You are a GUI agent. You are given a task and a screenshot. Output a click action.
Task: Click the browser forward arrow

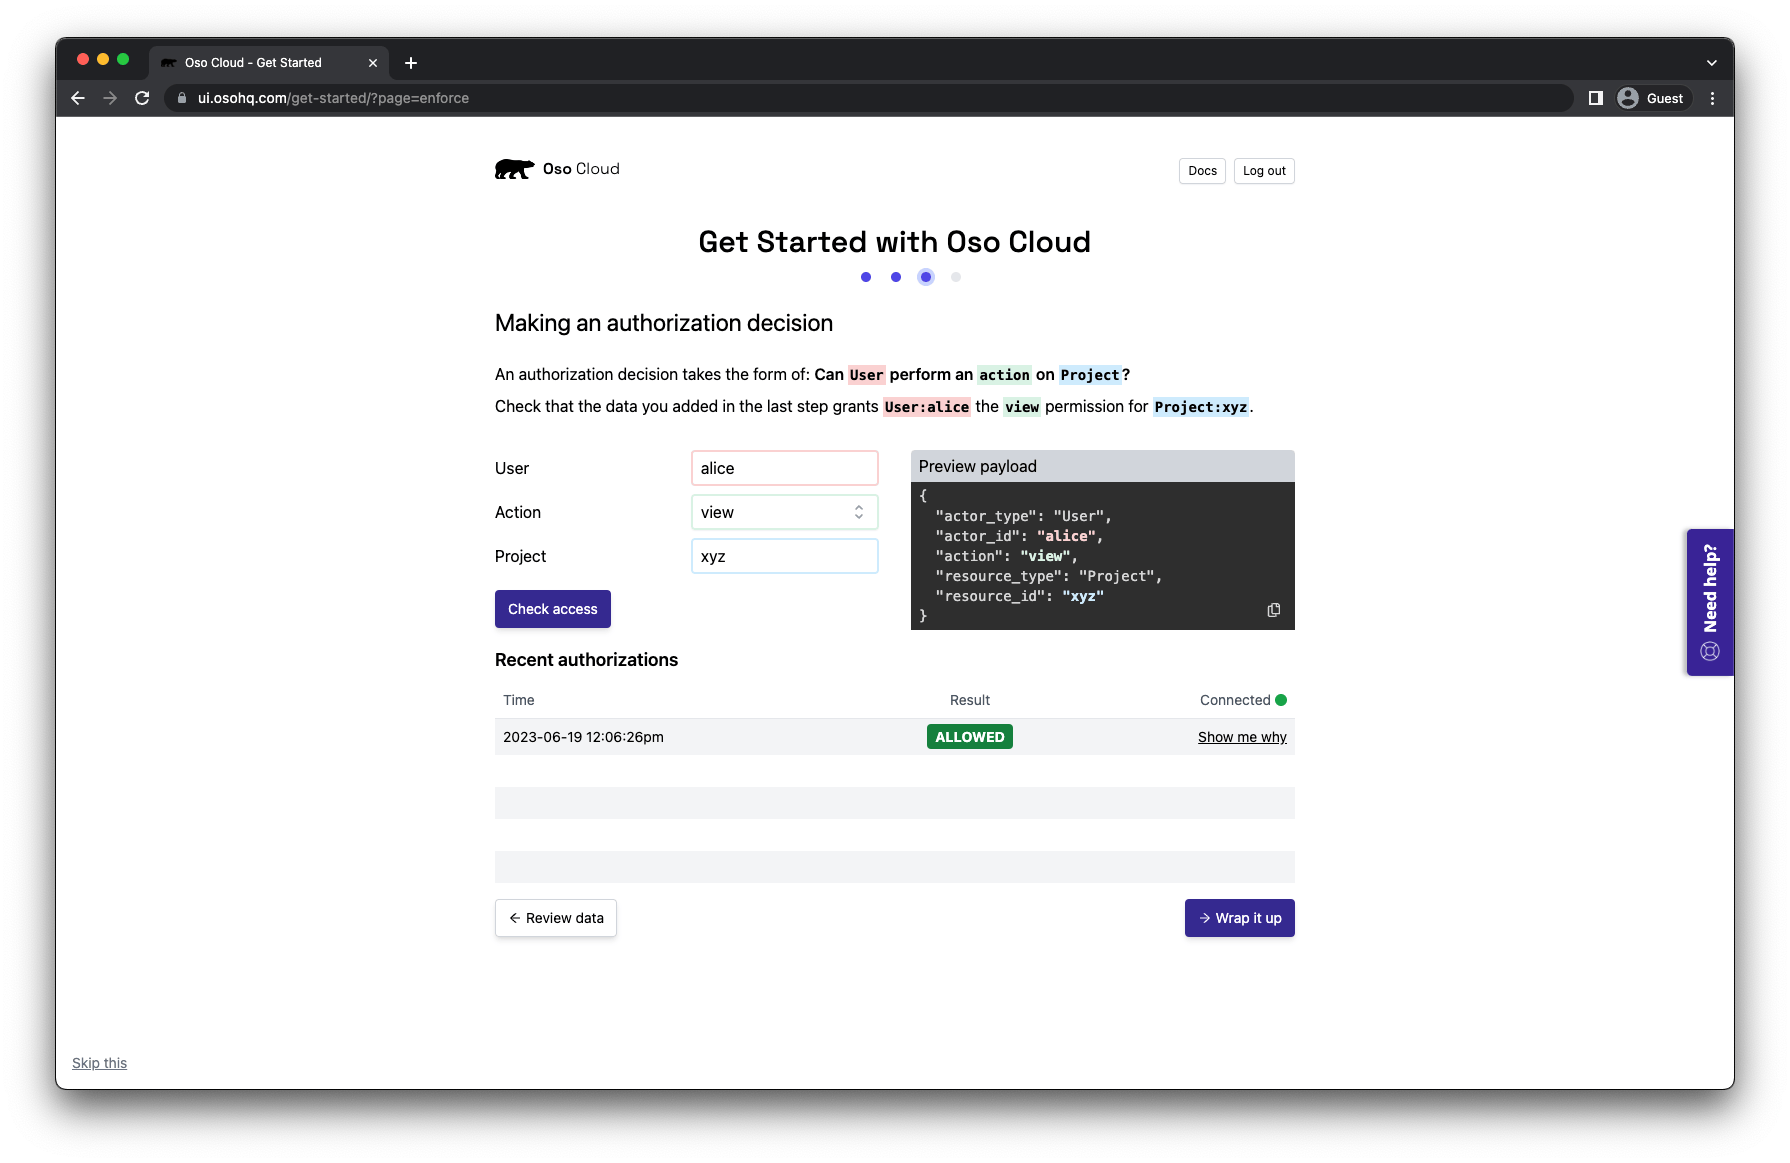pyautogui.click(x=110, y=98)
